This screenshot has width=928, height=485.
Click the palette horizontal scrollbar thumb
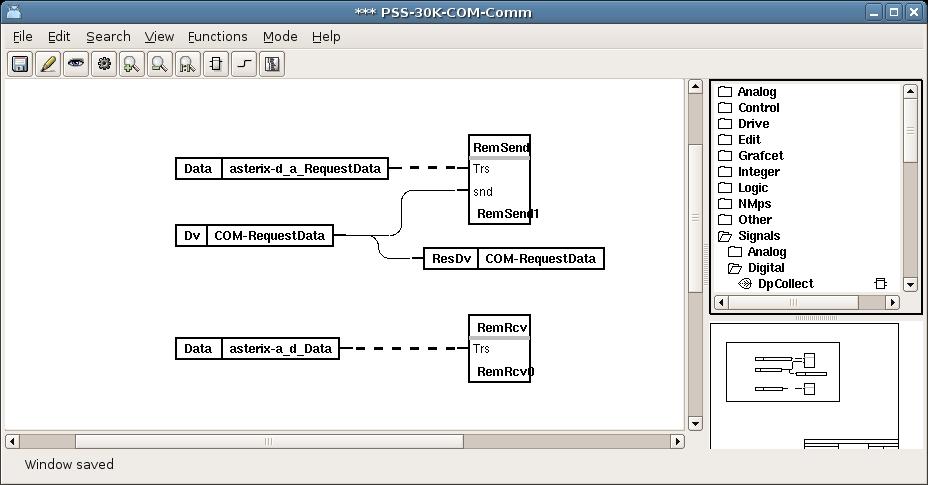pos(793,303)
